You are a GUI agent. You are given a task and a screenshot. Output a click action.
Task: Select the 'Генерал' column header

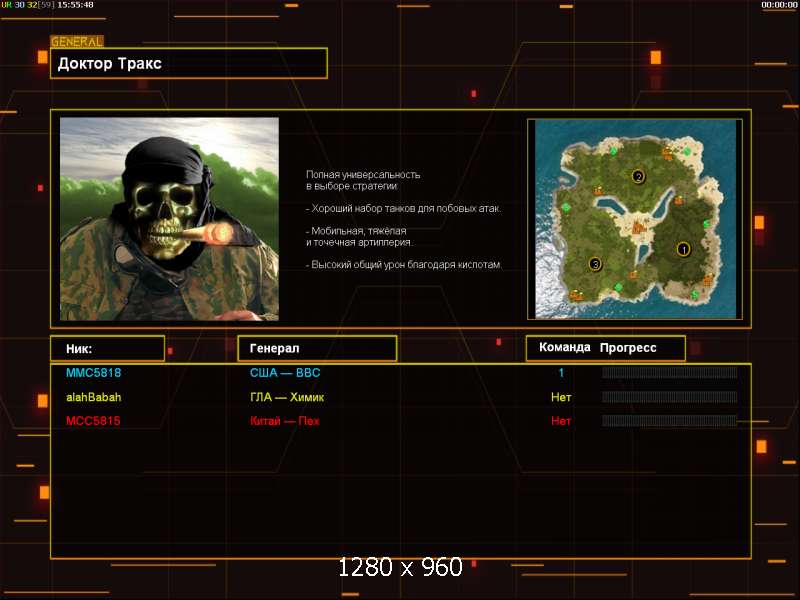click(x=317, y=348)
